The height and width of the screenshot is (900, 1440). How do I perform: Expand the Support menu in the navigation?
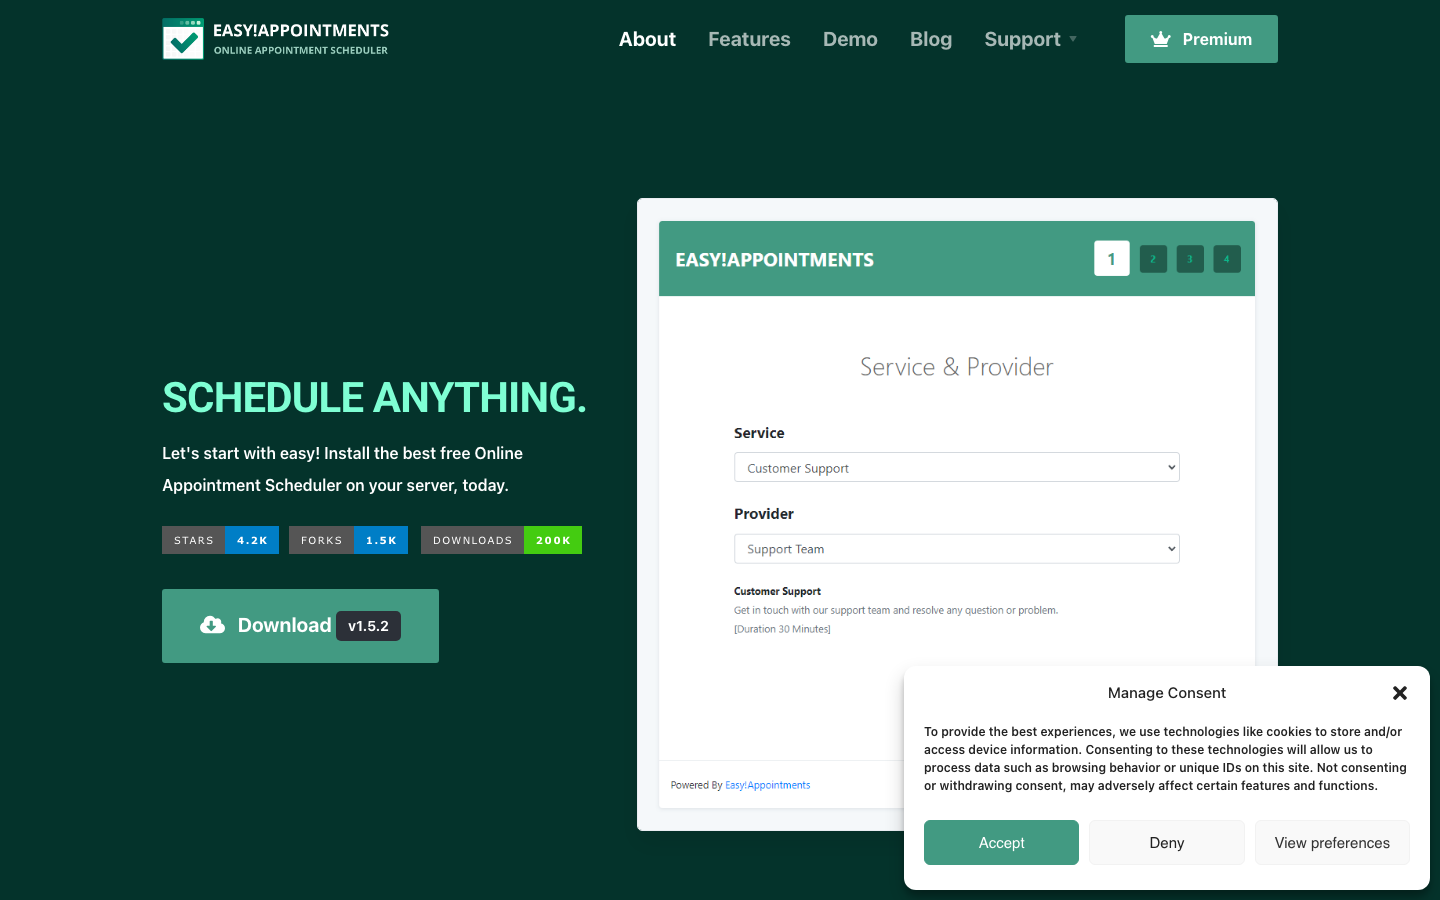pos(1030,39)
